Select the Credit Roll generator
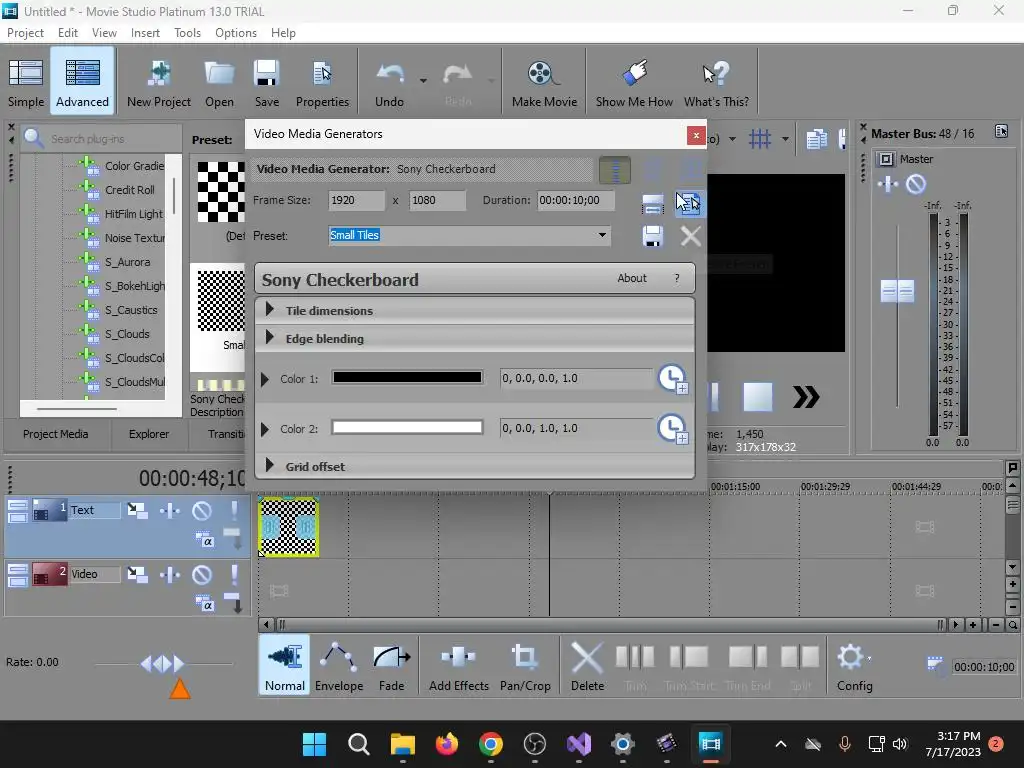This screenshot has height=768, width=1024. pos(129,189)
